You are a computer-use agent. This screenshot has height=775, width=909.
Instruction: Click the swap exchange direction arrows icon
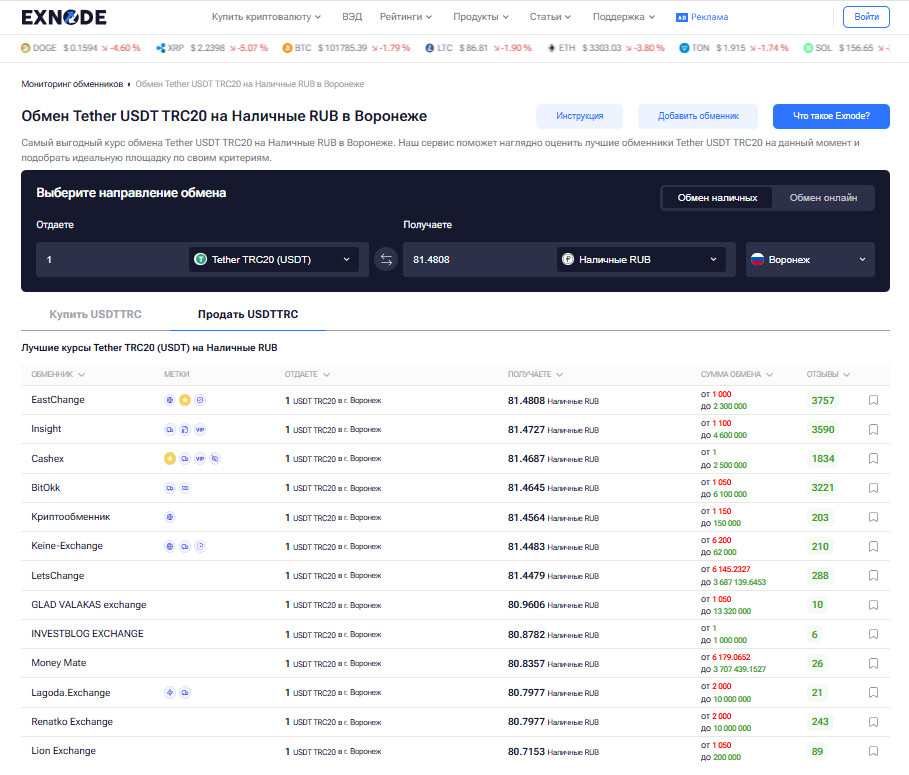[386, 260]
